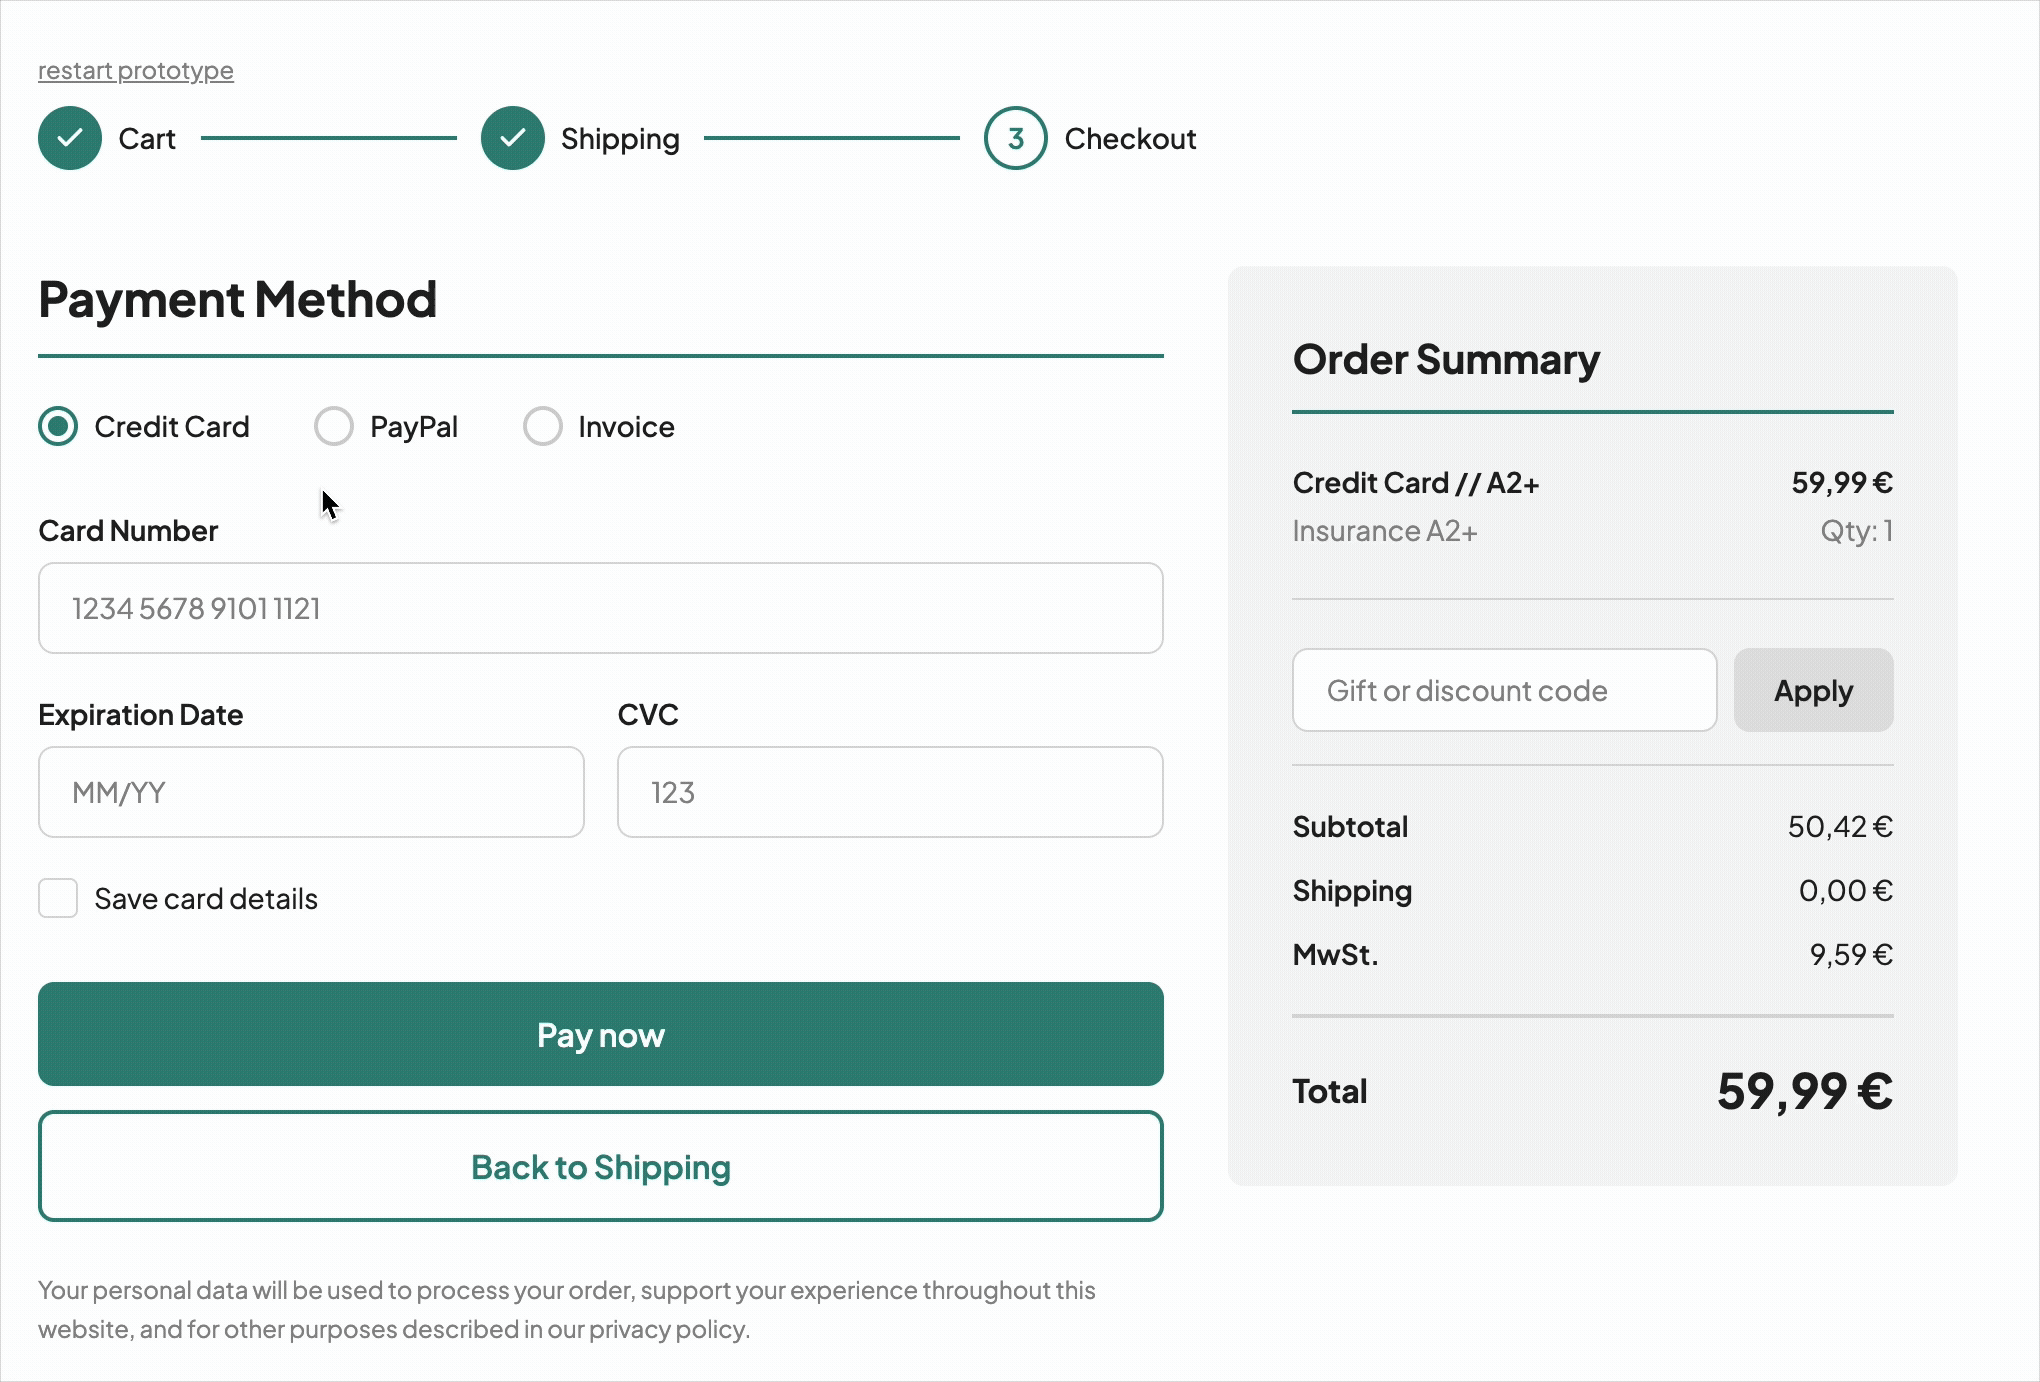Click the Credit Card // A2+ order item
This screenshot has width=2040, height=1382.
[x=1415, y=482]
